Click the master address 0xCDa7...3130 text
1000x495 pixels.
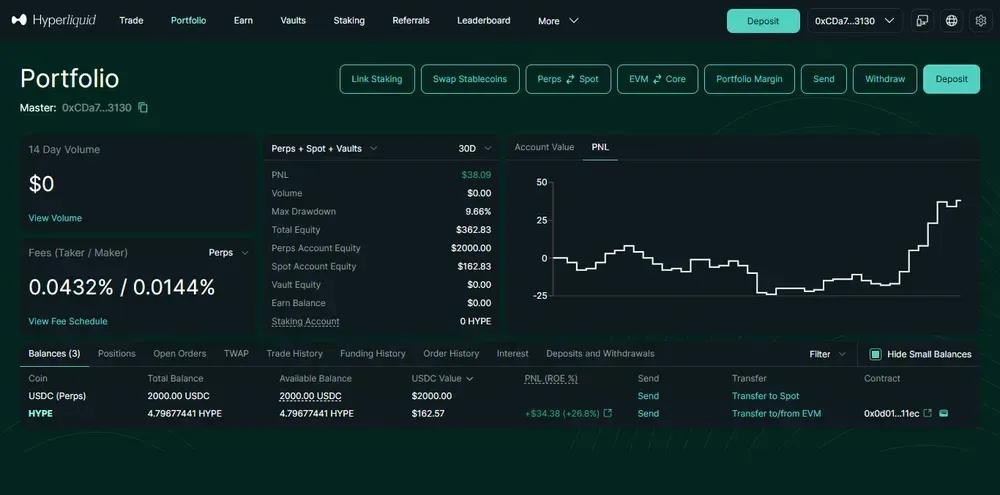(x=96, y=108)
